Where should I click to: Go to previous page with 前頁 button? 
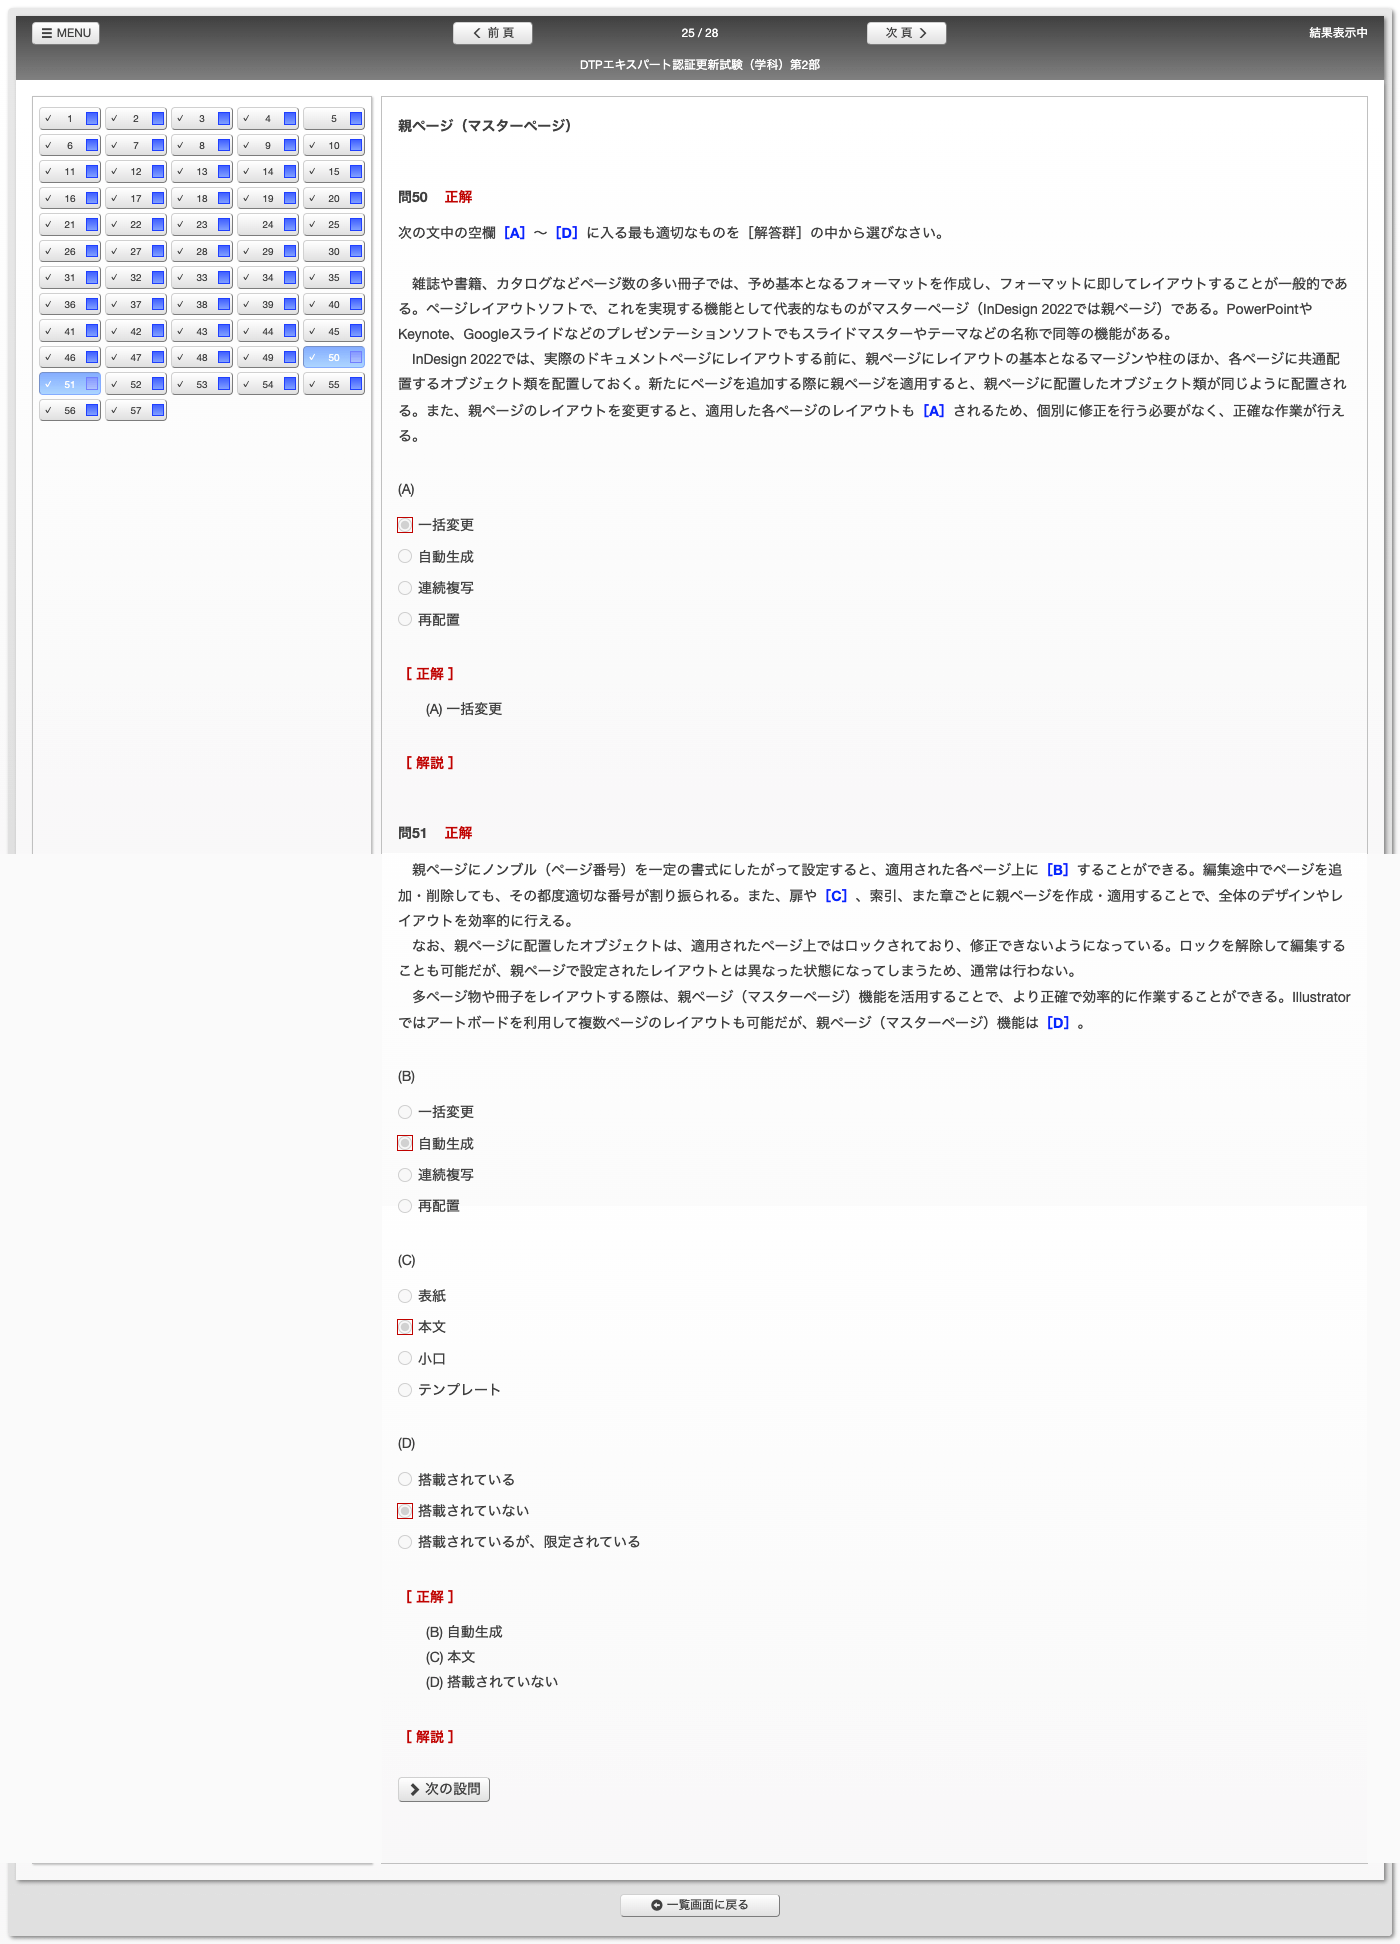tap(492, 33)
